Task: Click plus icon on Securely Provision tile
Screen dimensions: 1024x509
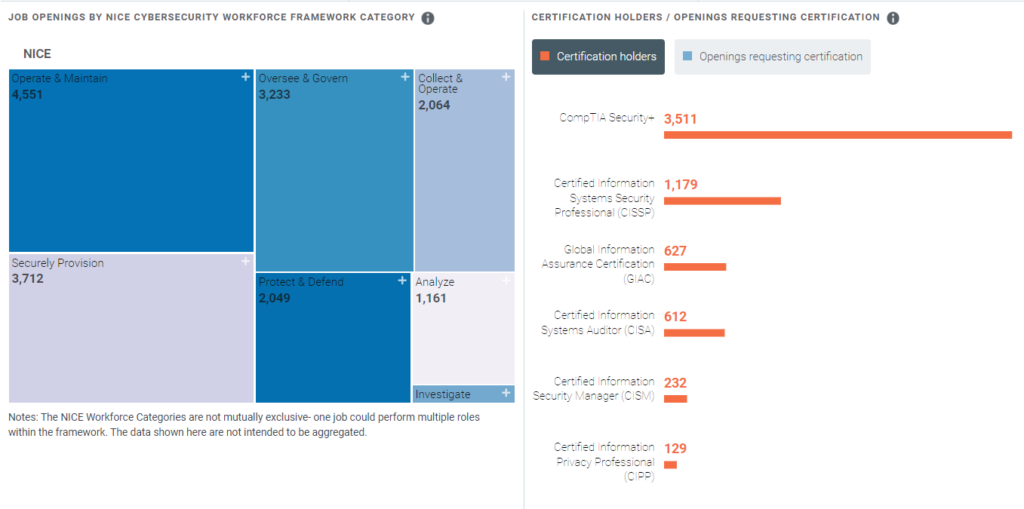Action: coord(246,262)
